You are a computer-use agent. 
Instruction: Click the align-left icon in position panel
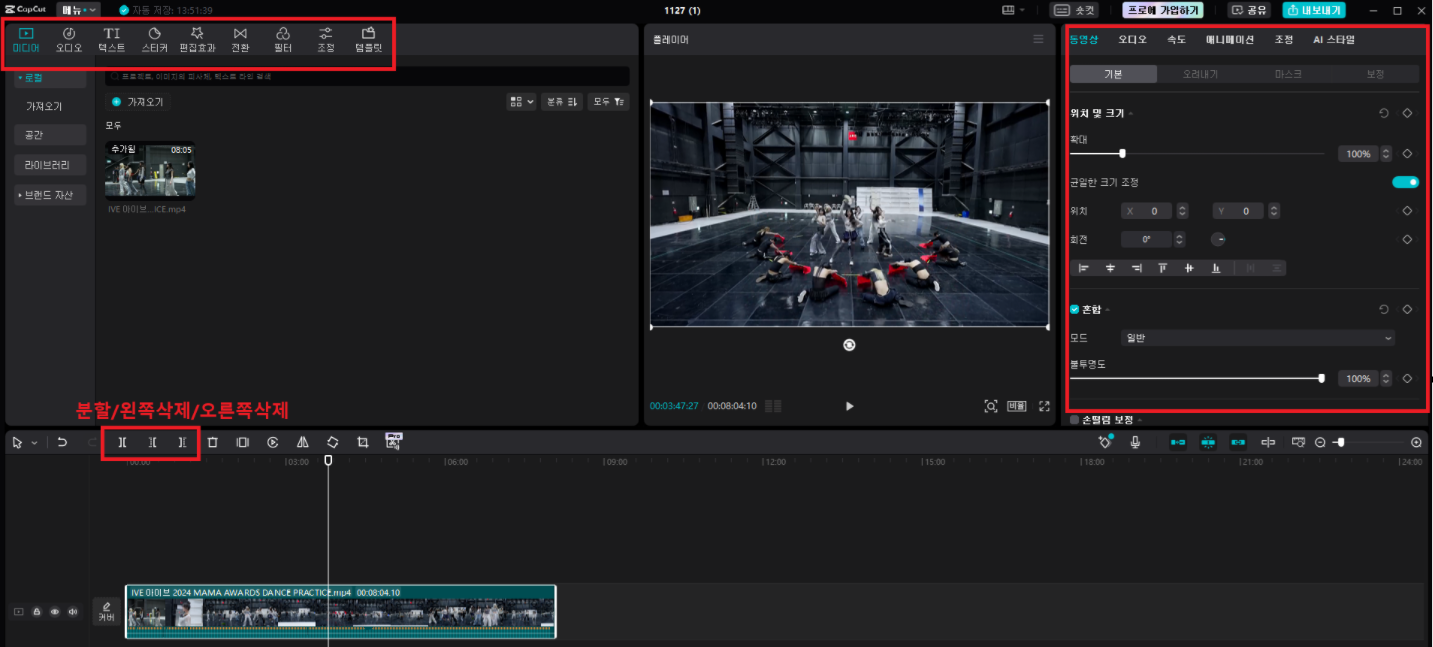[1083, 267]
